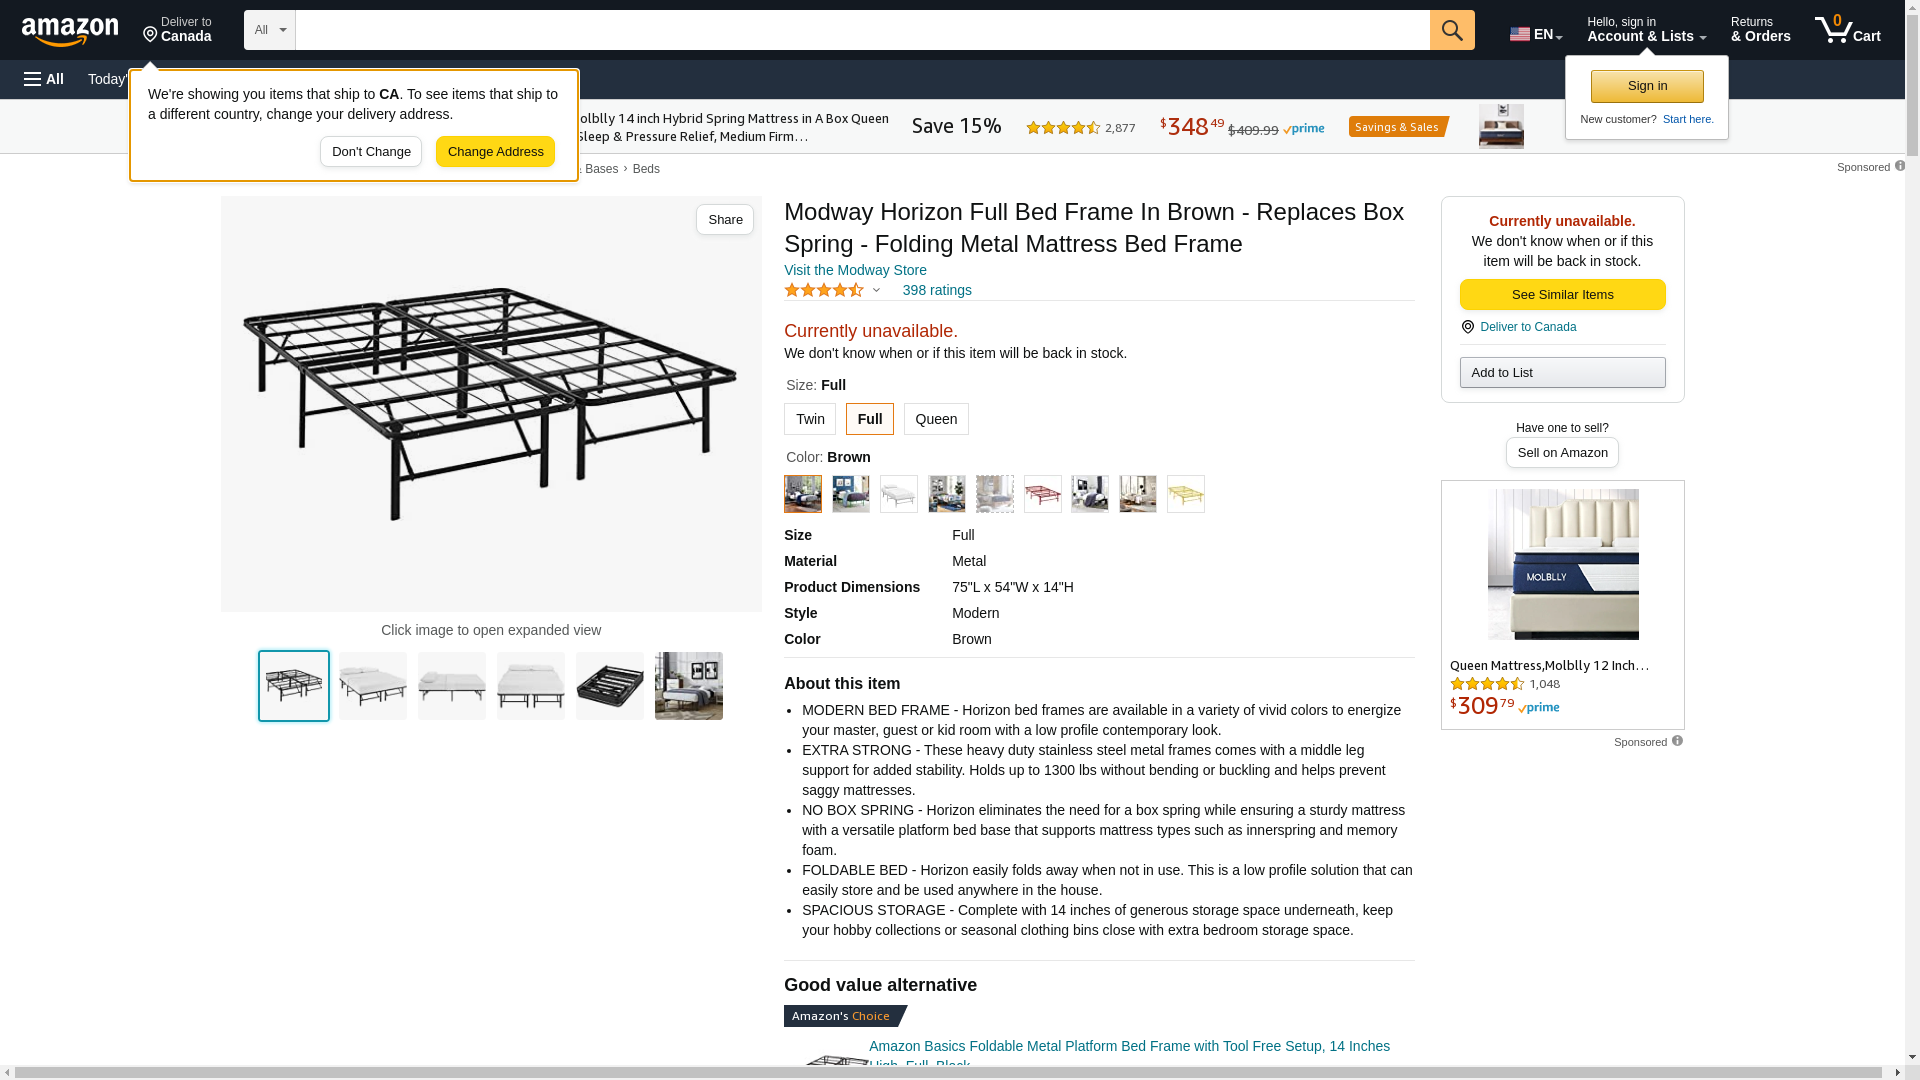Screen dimensions: 1920x1080
Task: Click the search magnifier button
Action: pos(1452,30)
